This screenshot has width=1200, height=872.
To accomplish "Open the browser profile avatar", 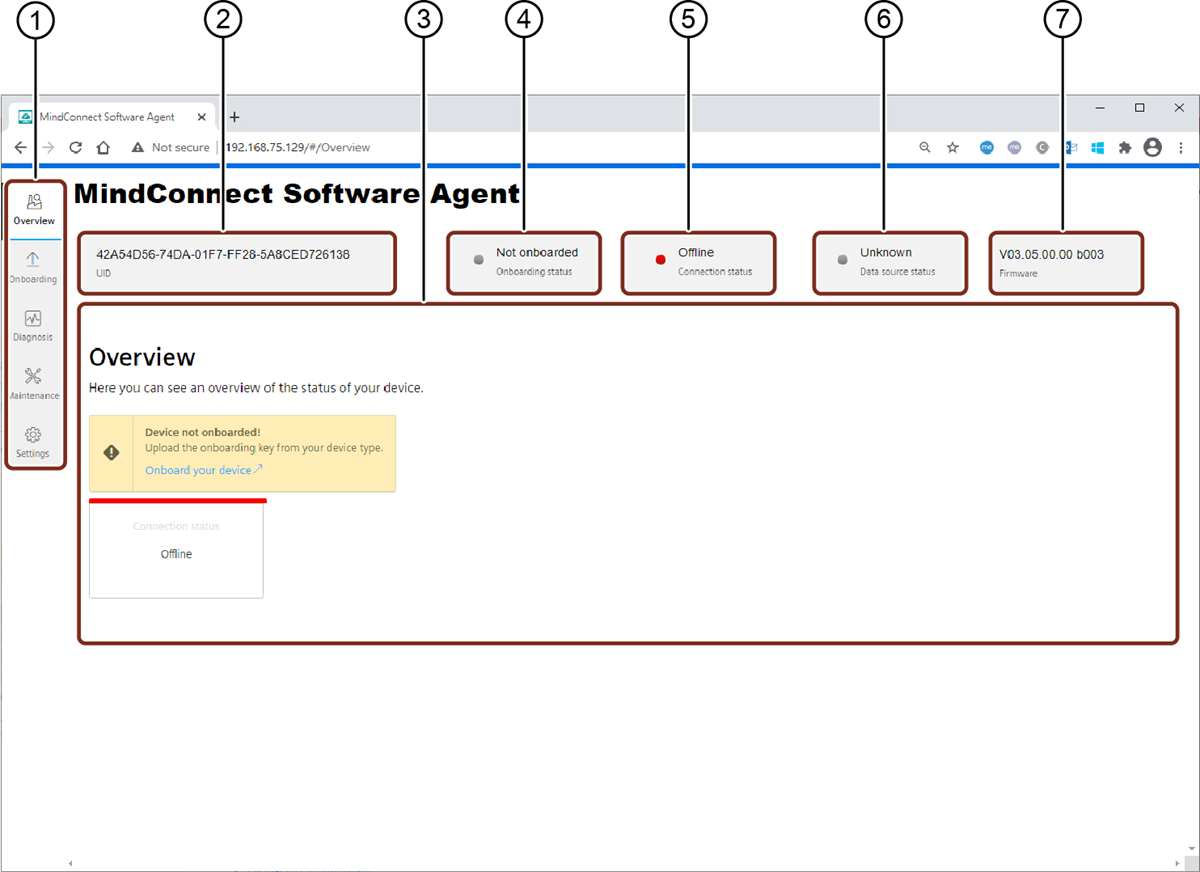I will pyautogui.click(x=1153, y=147).
